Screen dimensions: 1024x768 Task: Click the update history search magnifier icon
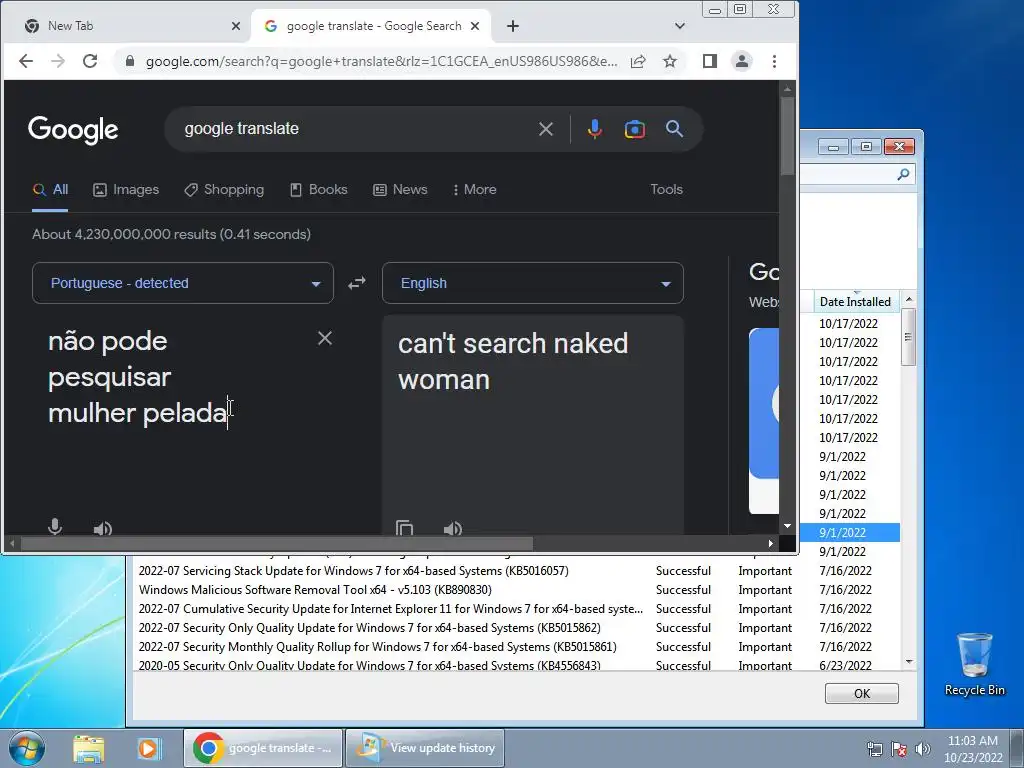[x=904, y=174]
